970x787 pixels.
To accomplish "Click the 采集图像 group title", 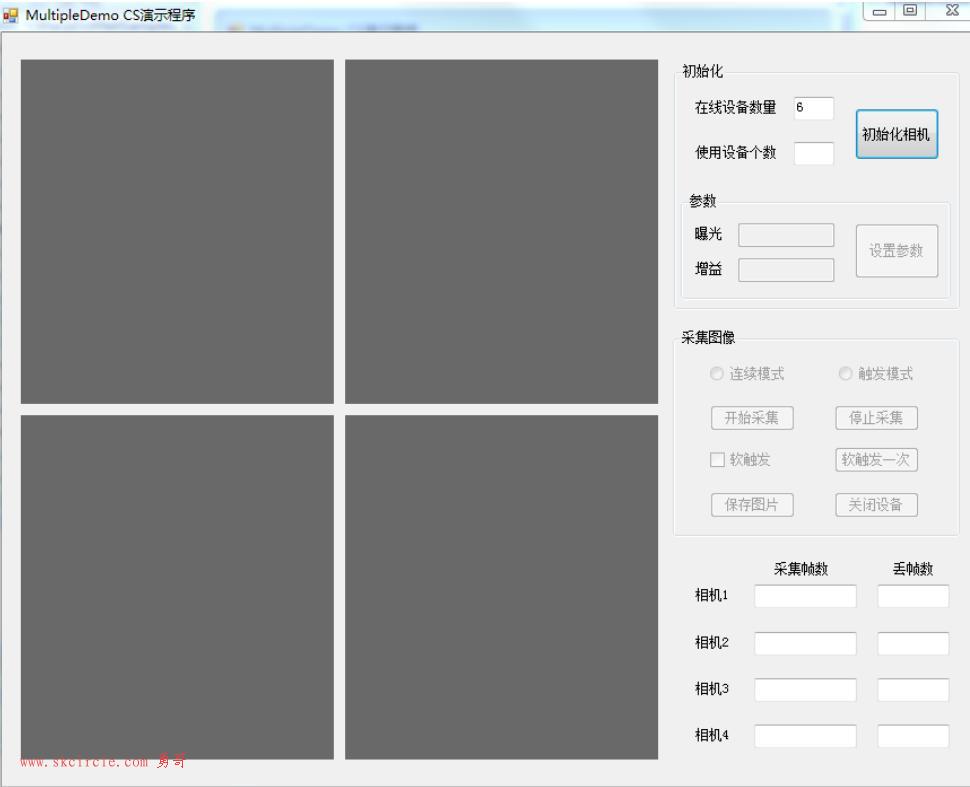I will [708, 338].
